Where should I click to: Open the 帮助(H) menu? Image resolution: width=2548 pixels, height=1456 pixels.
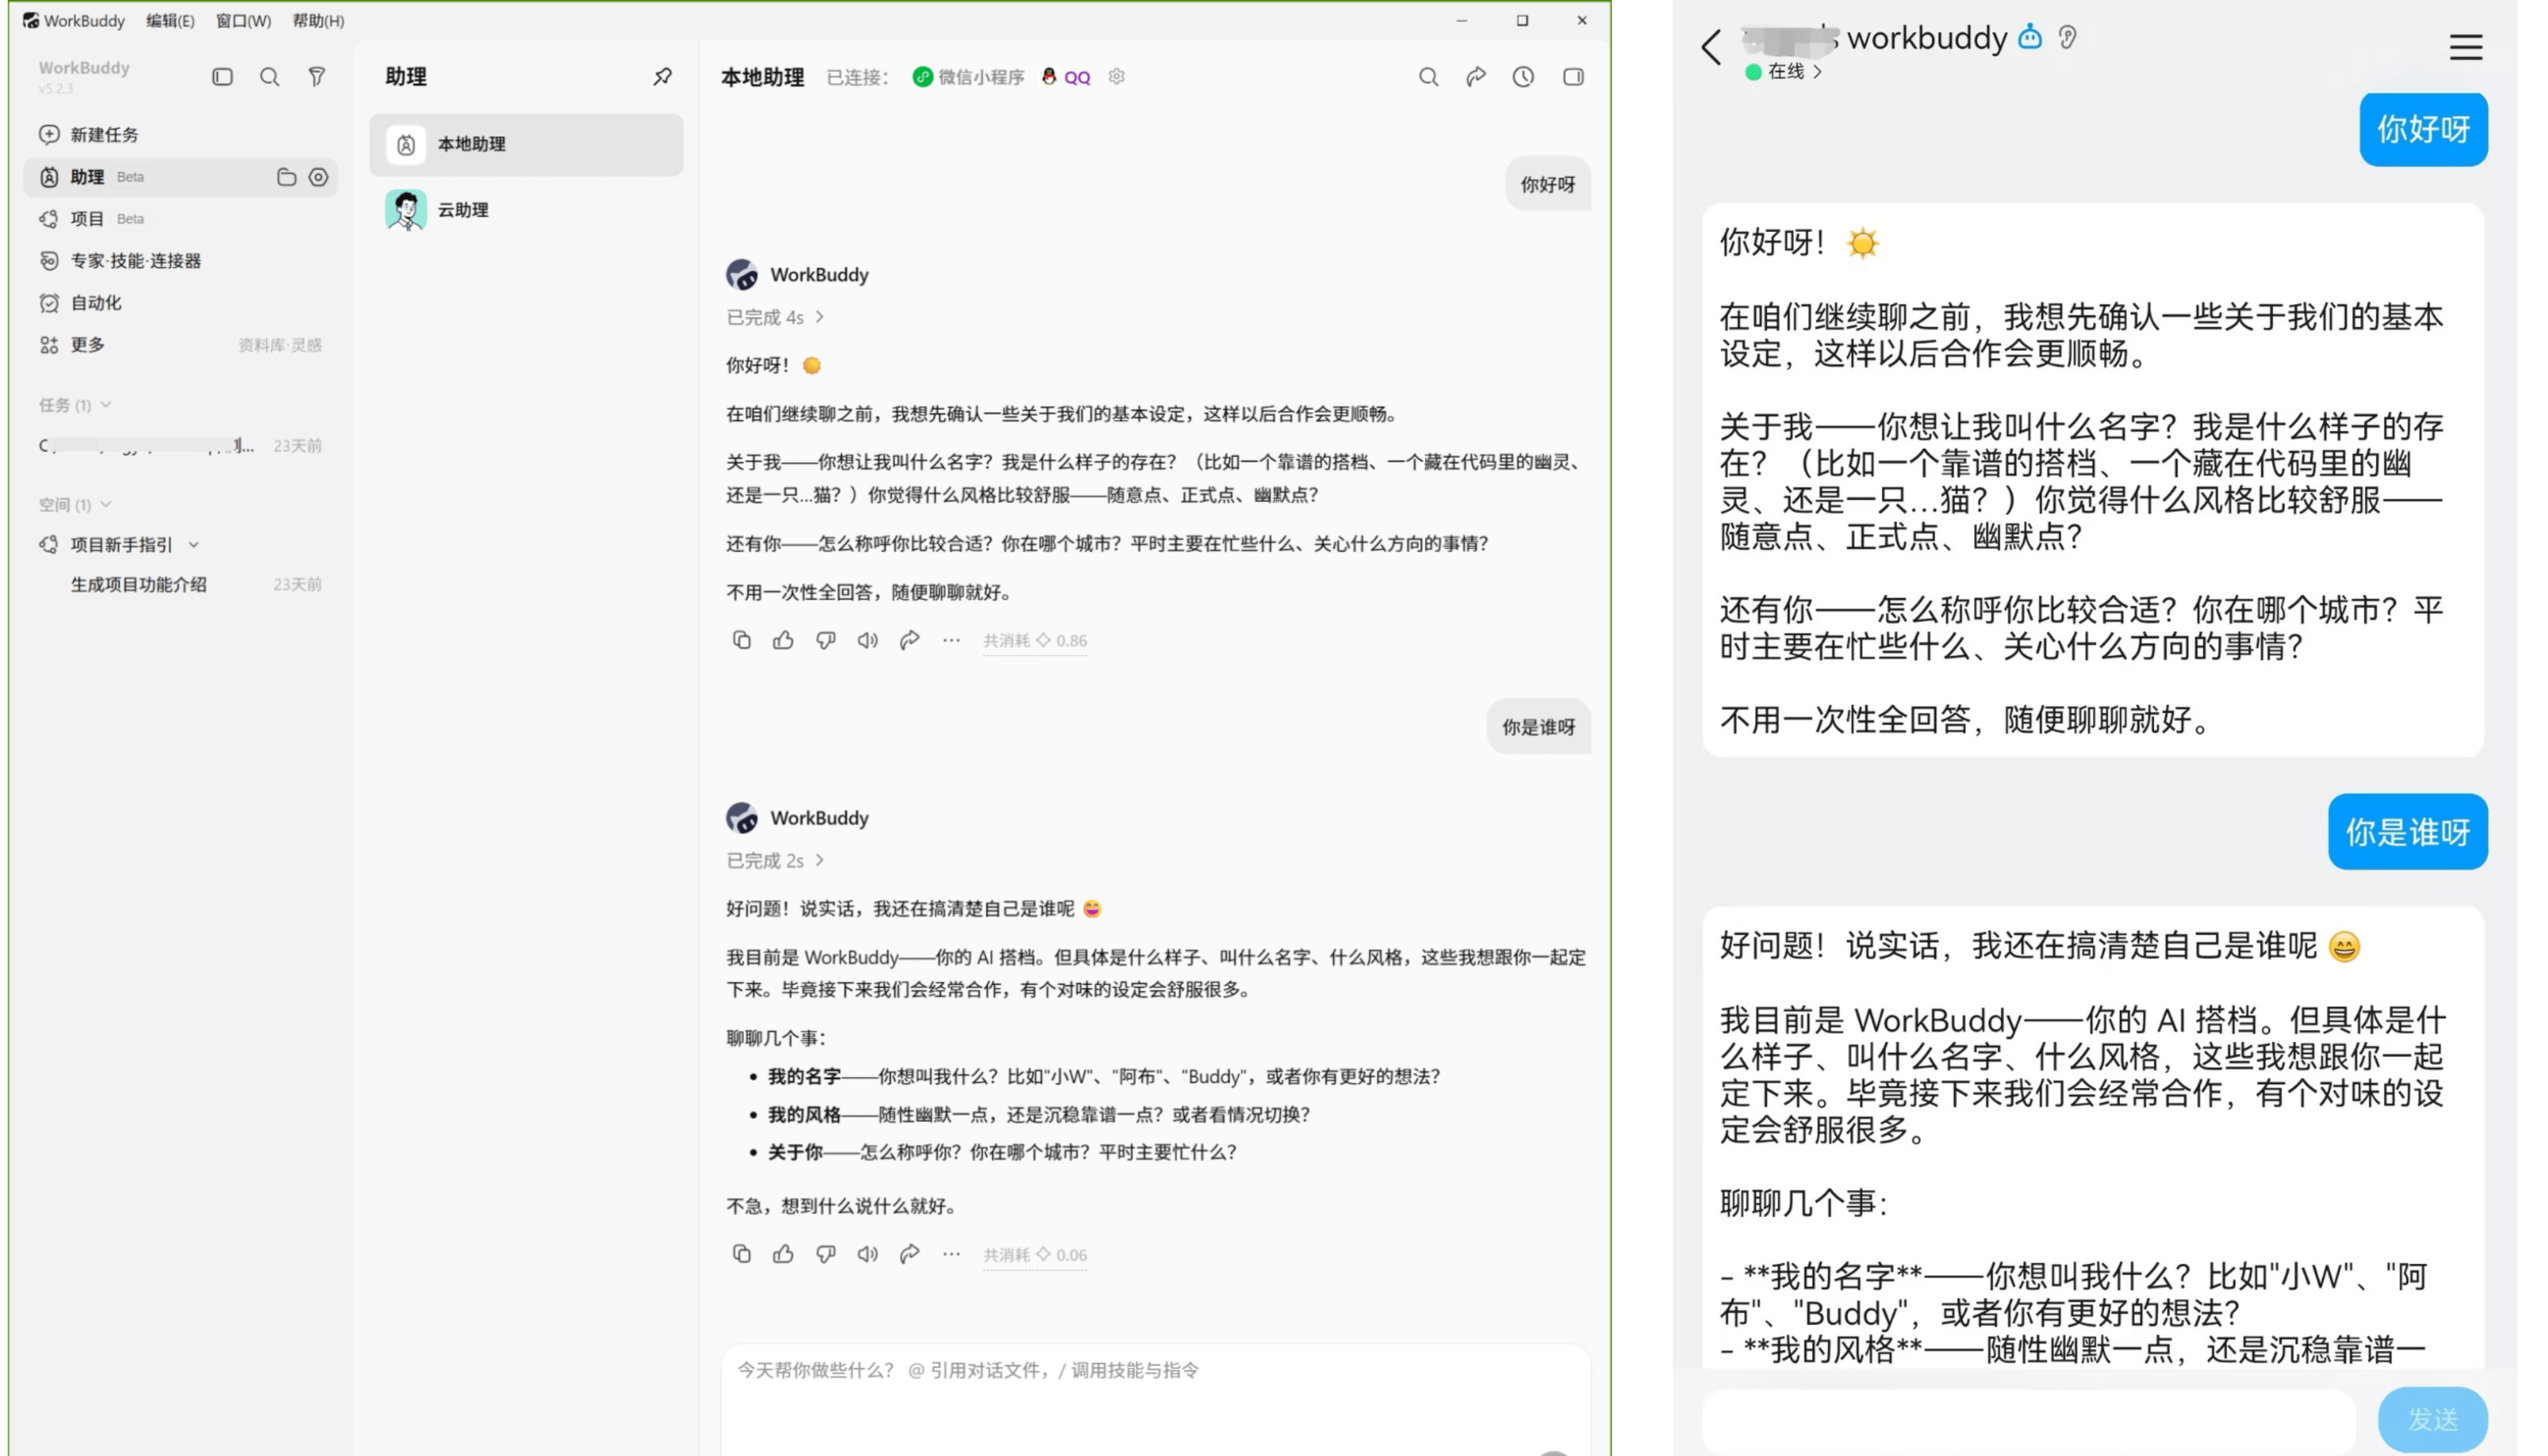pos(318,21)
